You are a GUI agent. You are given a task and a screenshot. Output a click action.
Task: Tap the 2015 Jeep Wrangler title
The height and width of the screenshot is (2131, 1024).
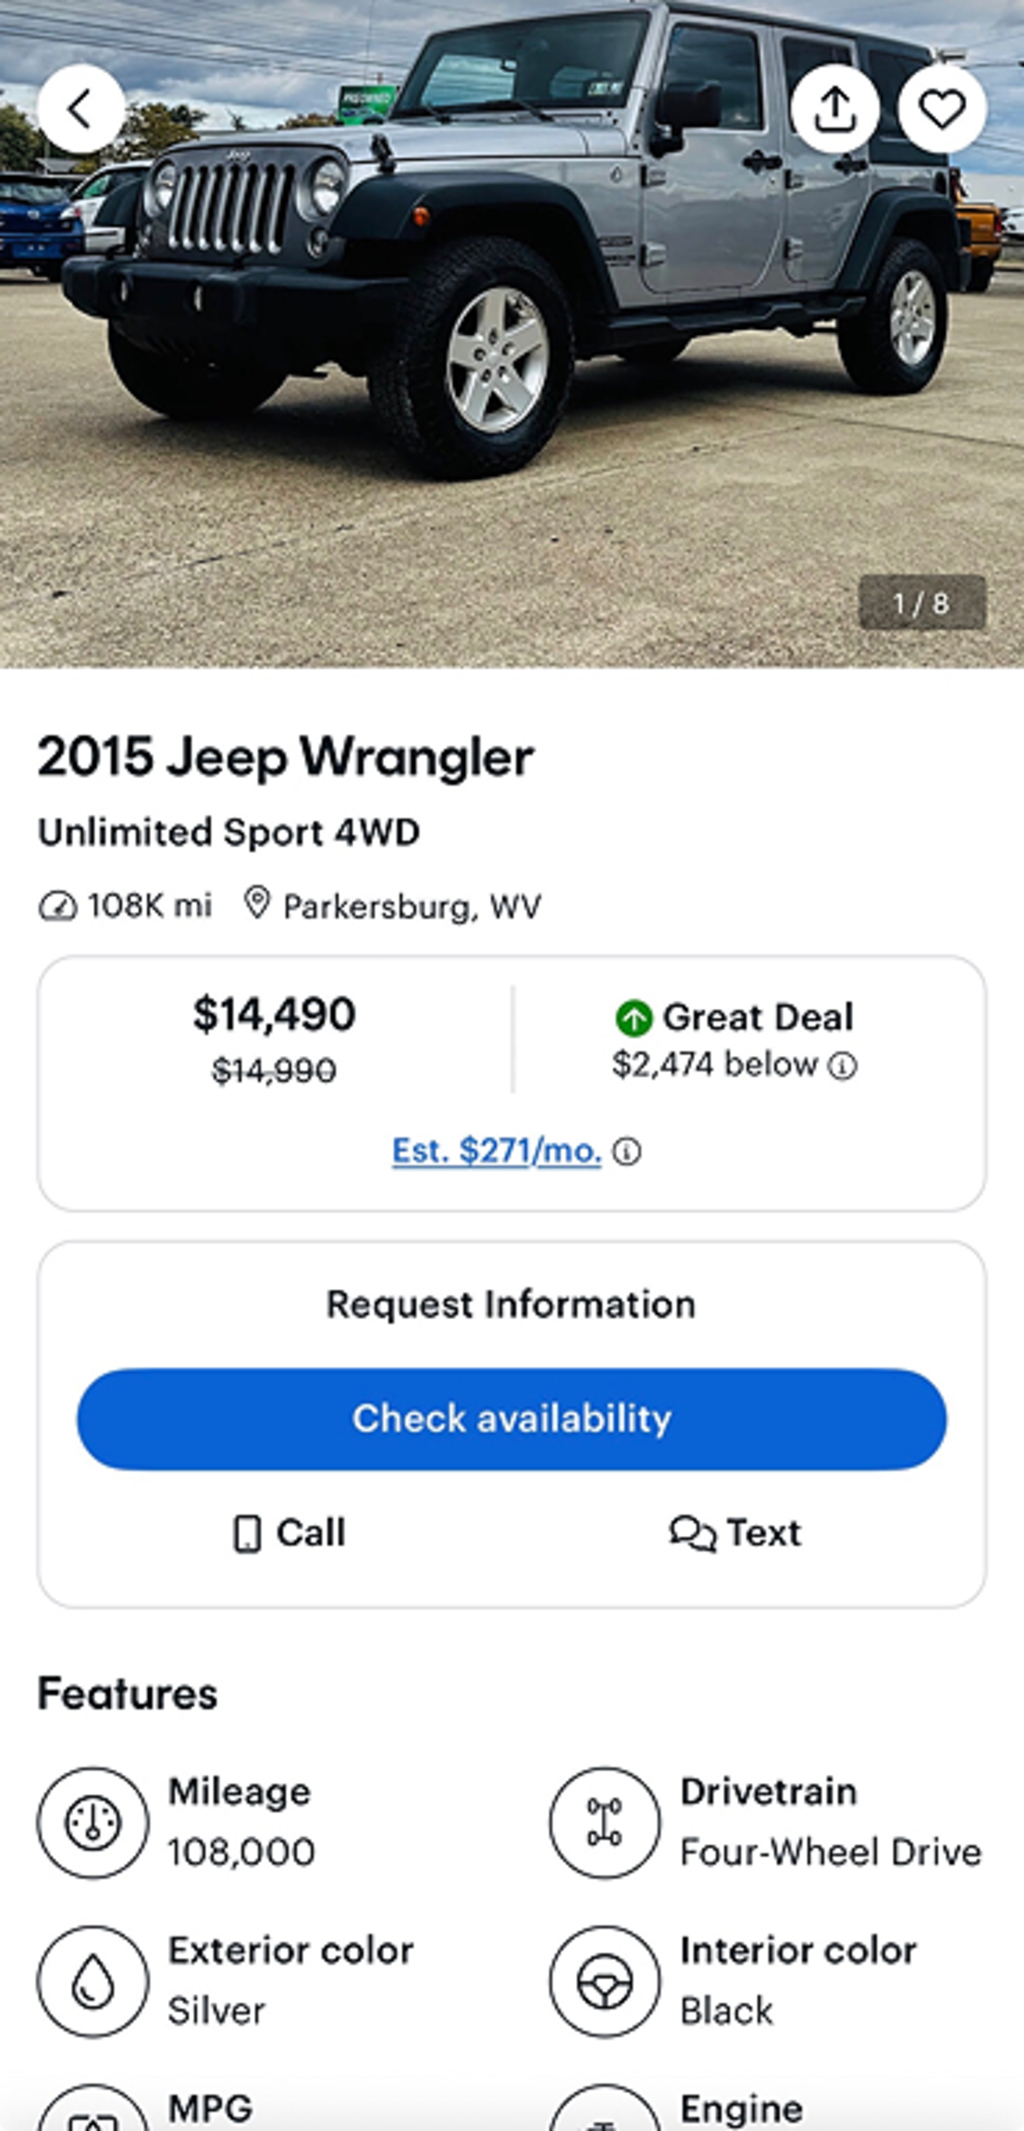pos(286,757)
